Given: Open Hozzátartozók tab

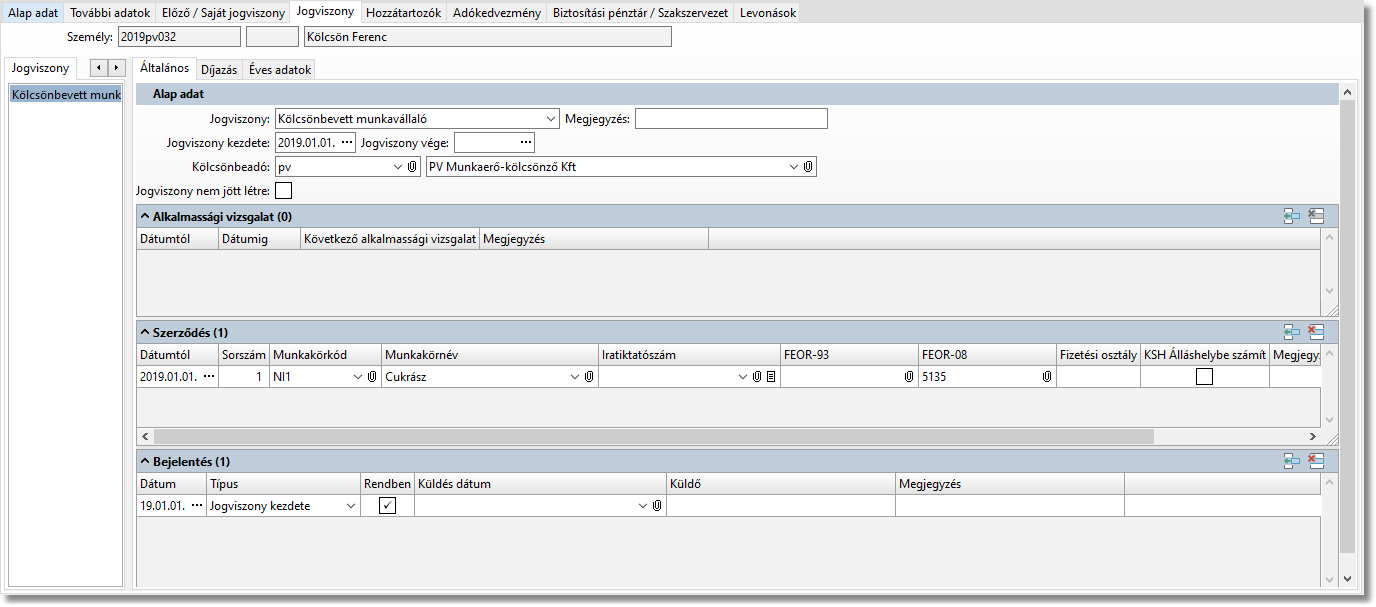Looking at the screenshot, I should [403, 13].
